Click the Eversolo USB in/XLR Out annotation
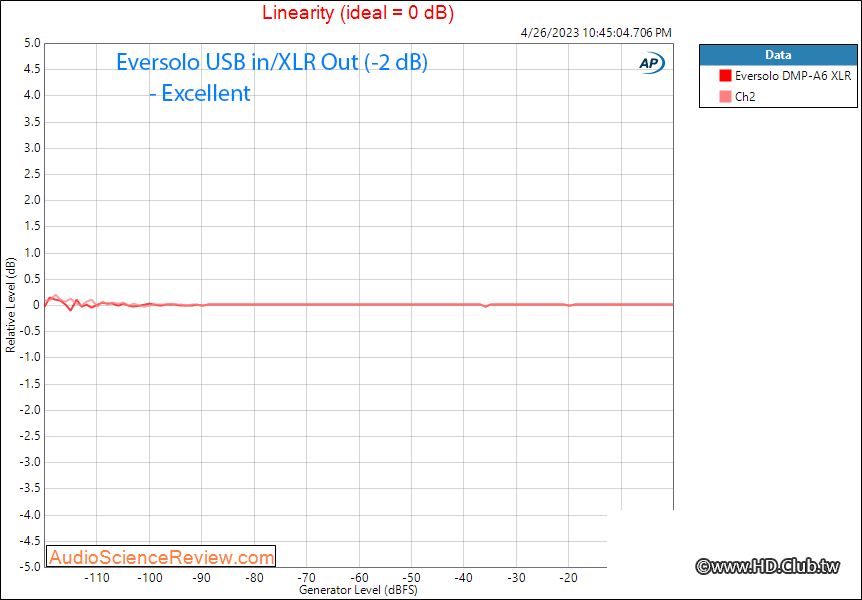Screen dimensions: 862x600 coord(272,62)
